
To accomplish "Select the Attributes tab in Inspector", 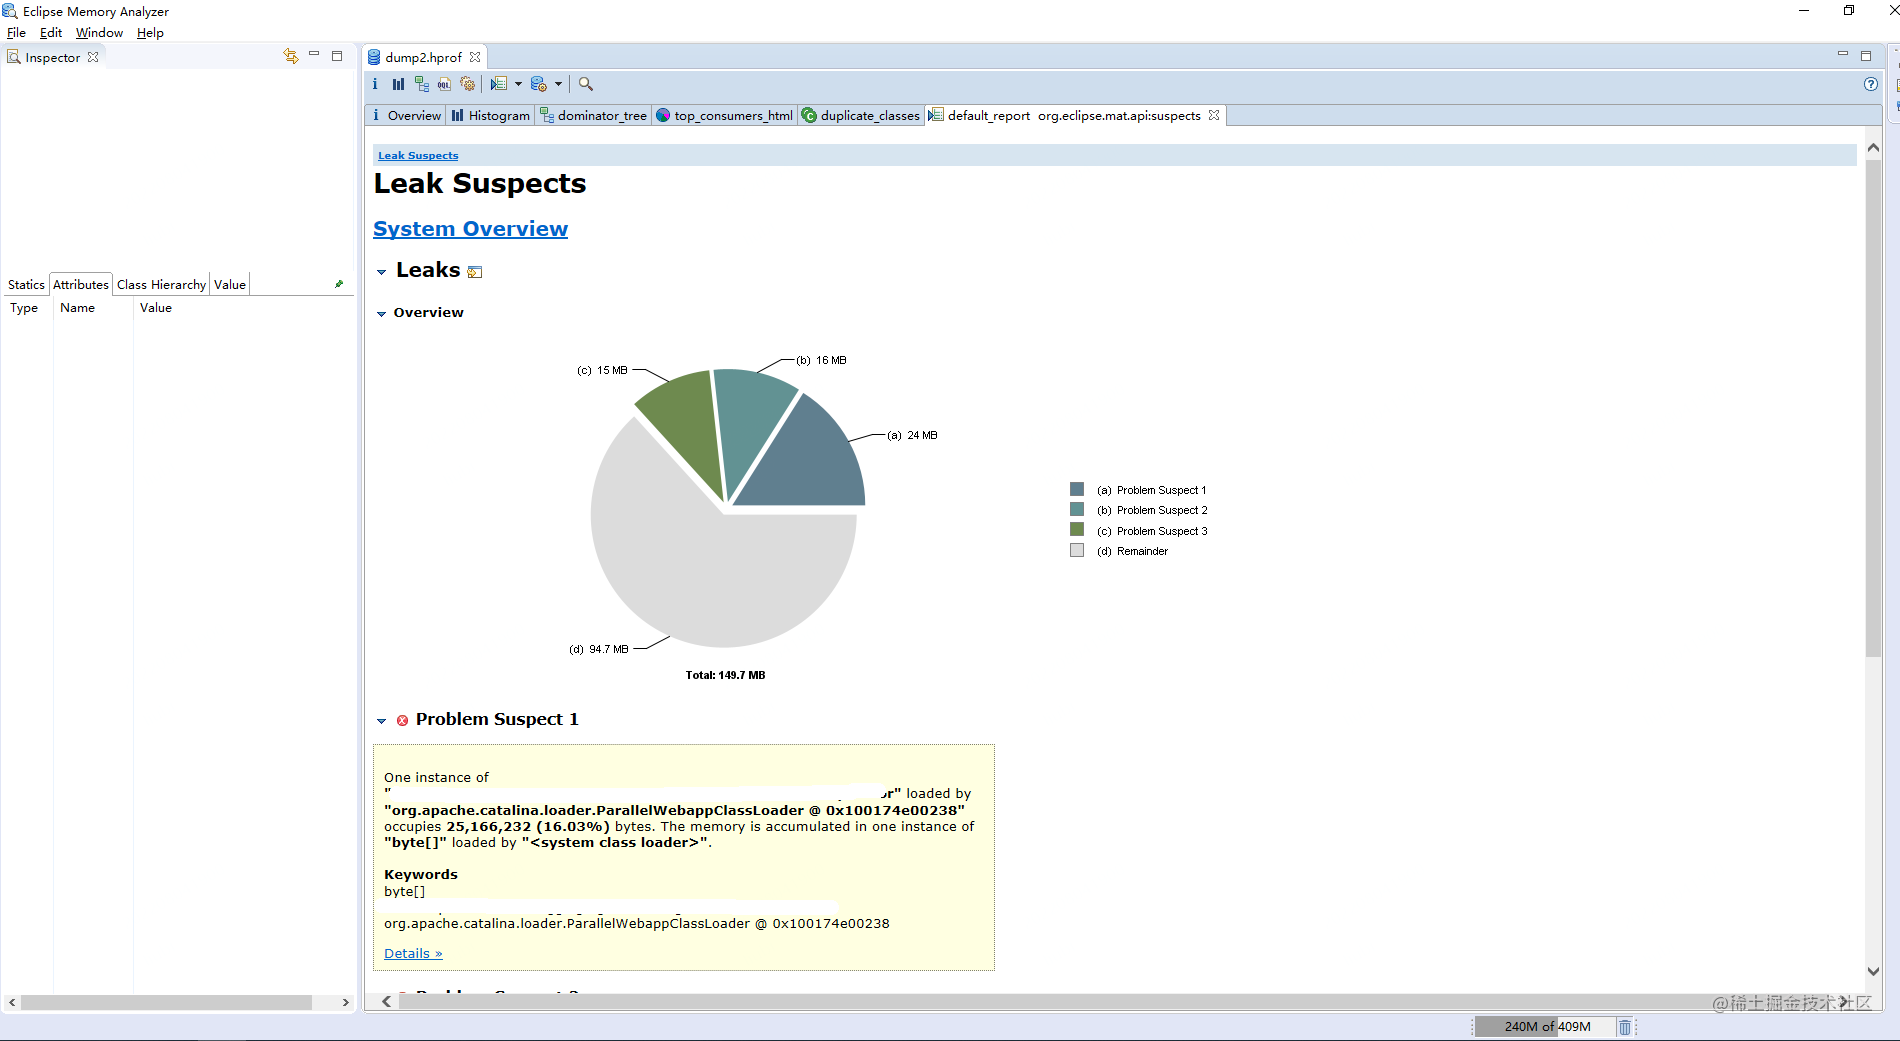I will coord(81,284).
